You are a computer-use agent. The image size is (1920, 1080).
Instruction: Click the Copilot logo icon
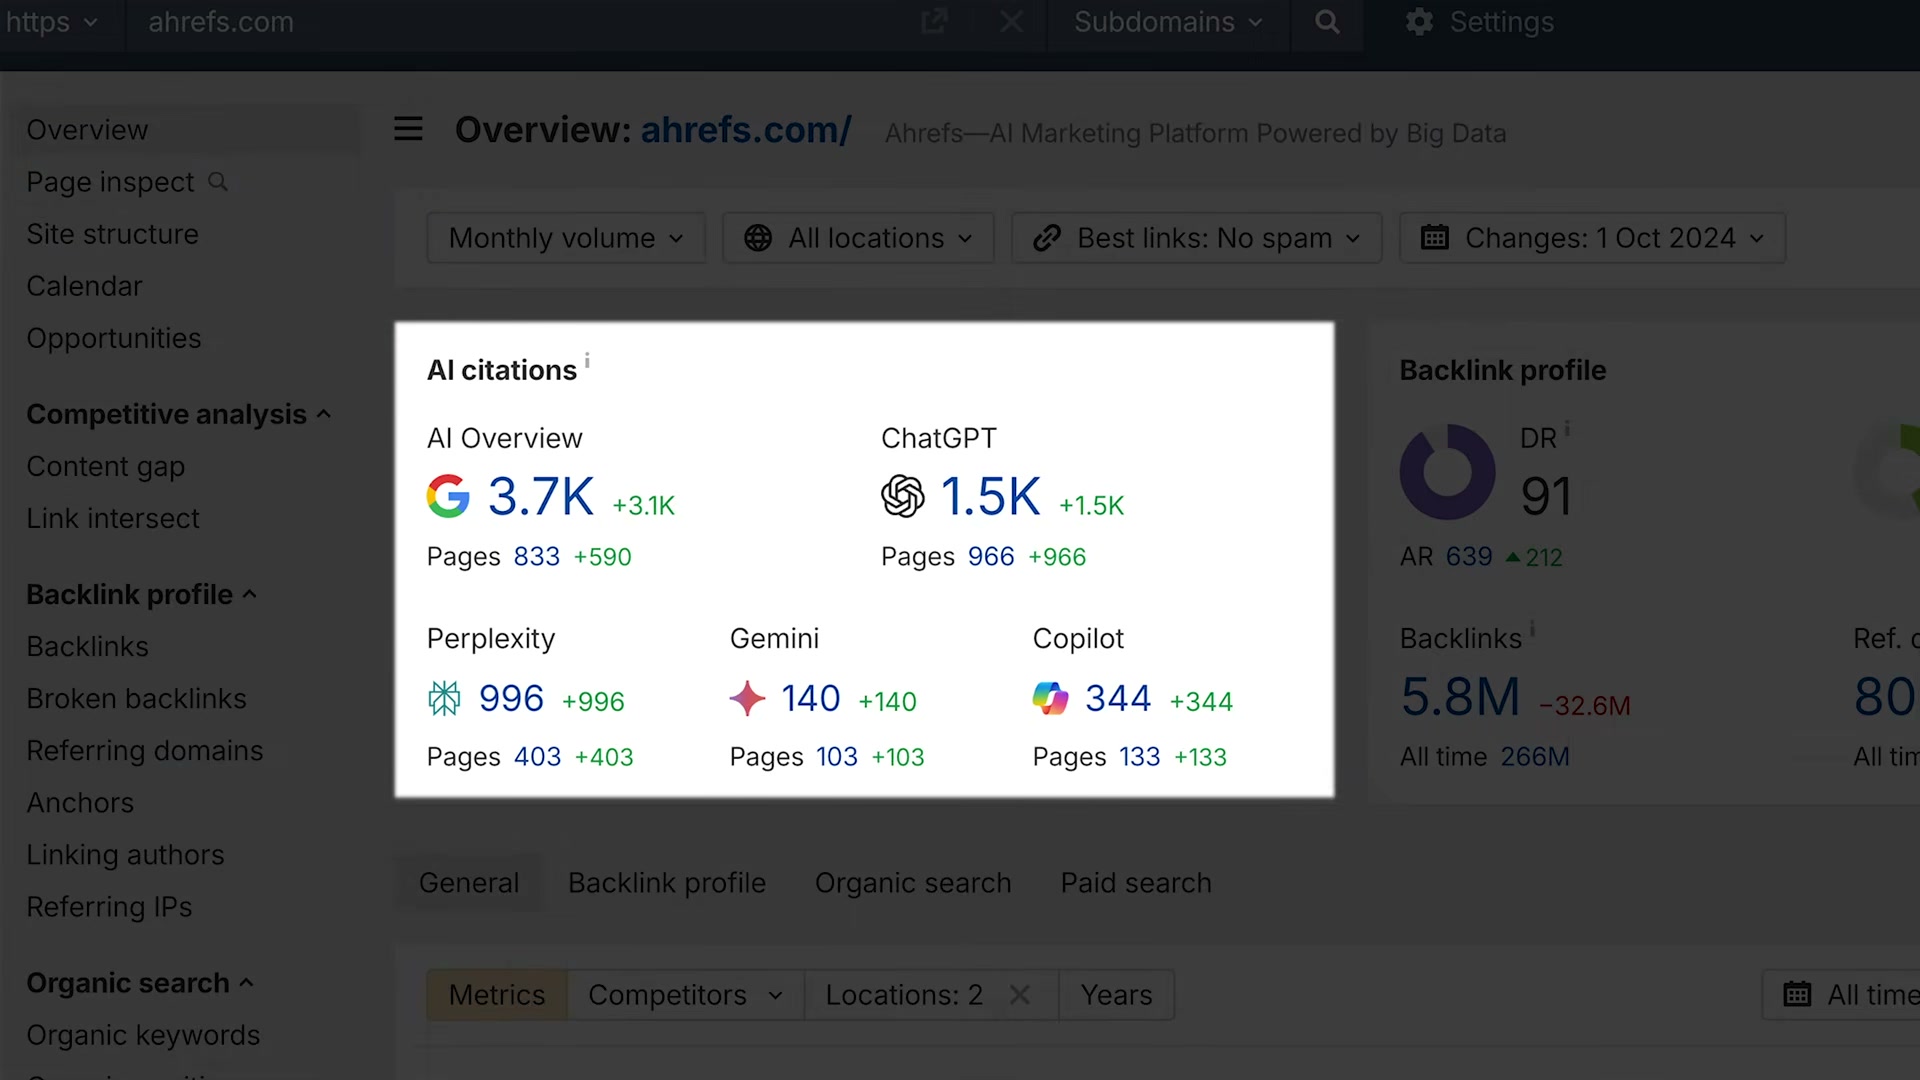1050,698
